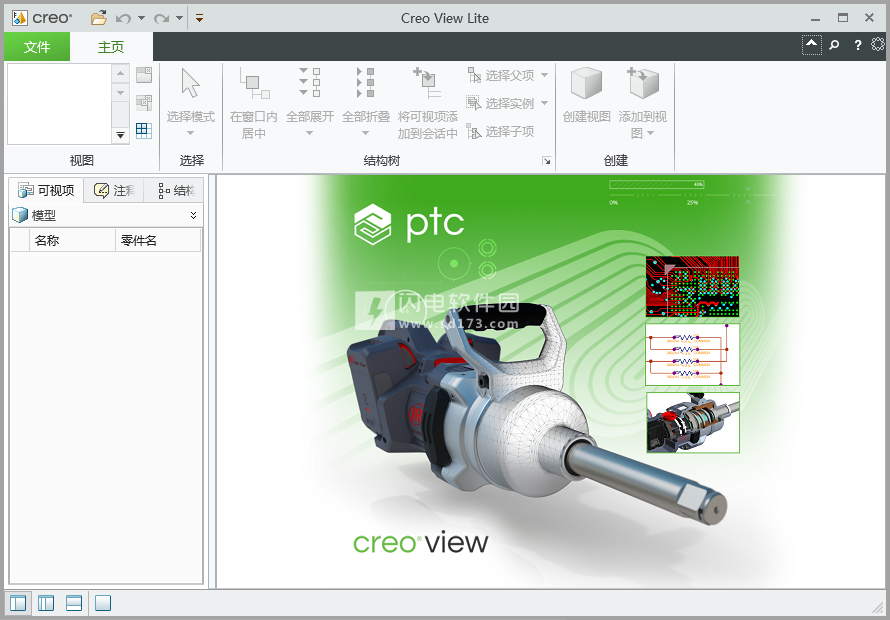Open the 文件 menu tab
This screenshot has height=620, width=890.
point(37,47)
